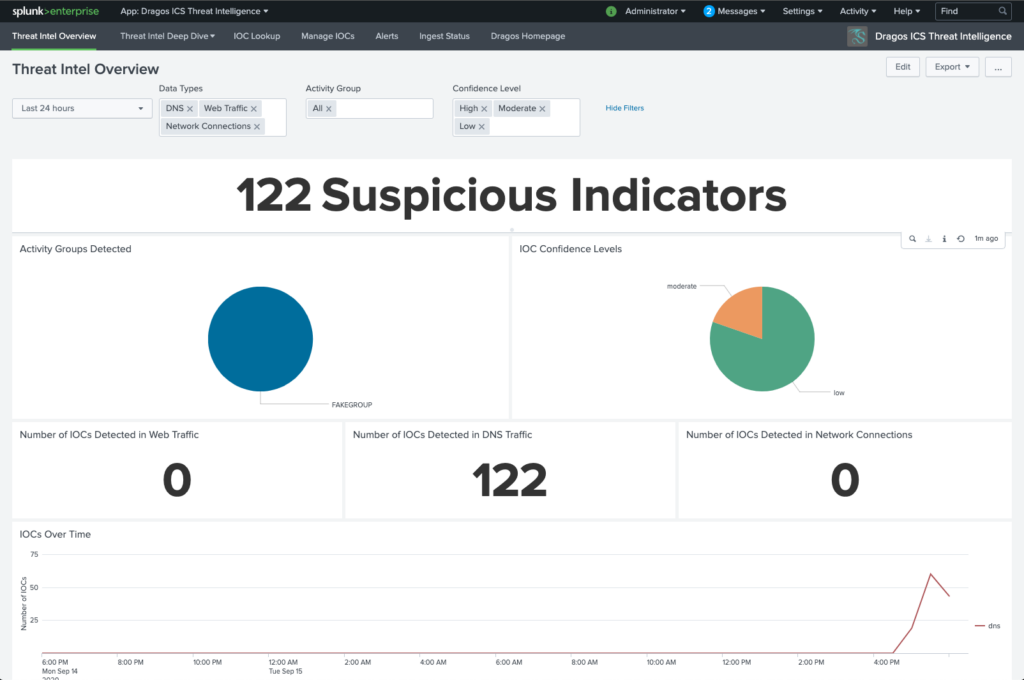The height and width of the screenshot is (680, 1024).
Task: Click the more options ellipsis button
Action: point(998,67)
